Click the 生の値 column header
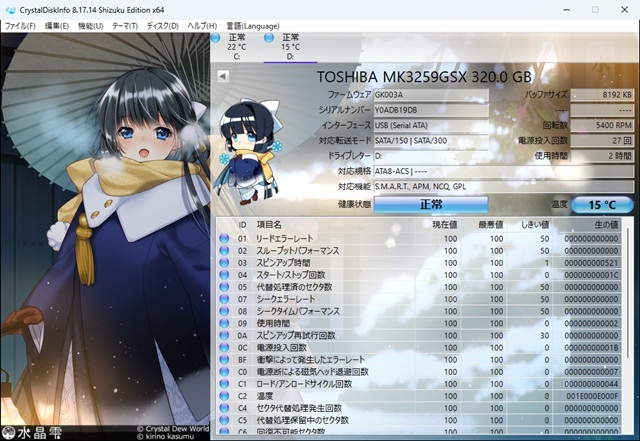 [x=590, y=225]
